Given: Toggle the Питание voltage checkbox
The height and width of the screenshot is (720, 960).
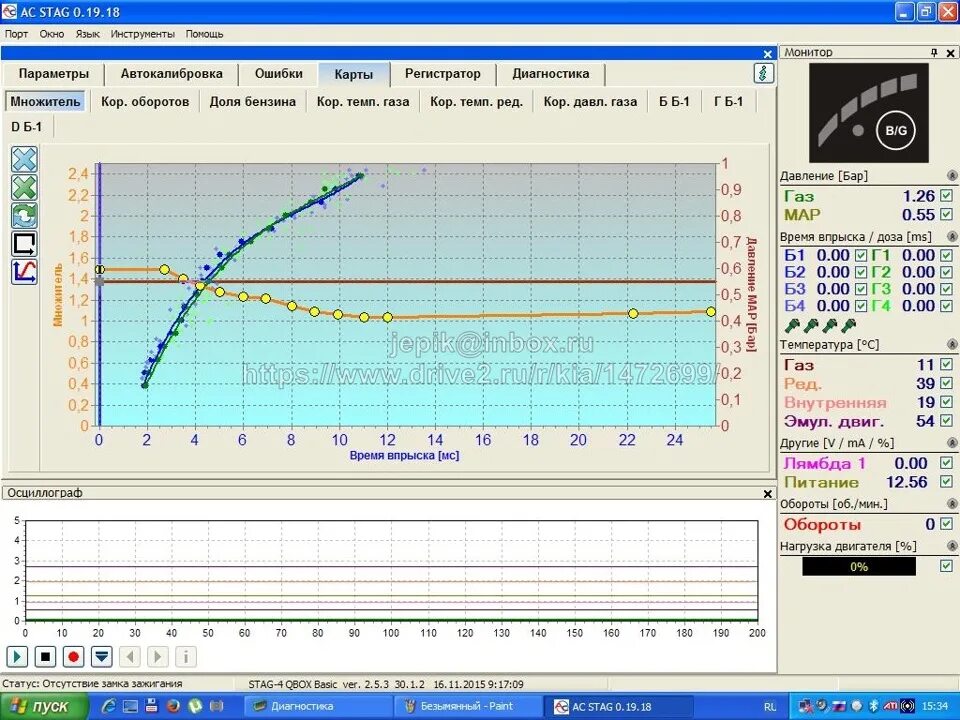Looking at the screenshot, I should click(947, 482).
